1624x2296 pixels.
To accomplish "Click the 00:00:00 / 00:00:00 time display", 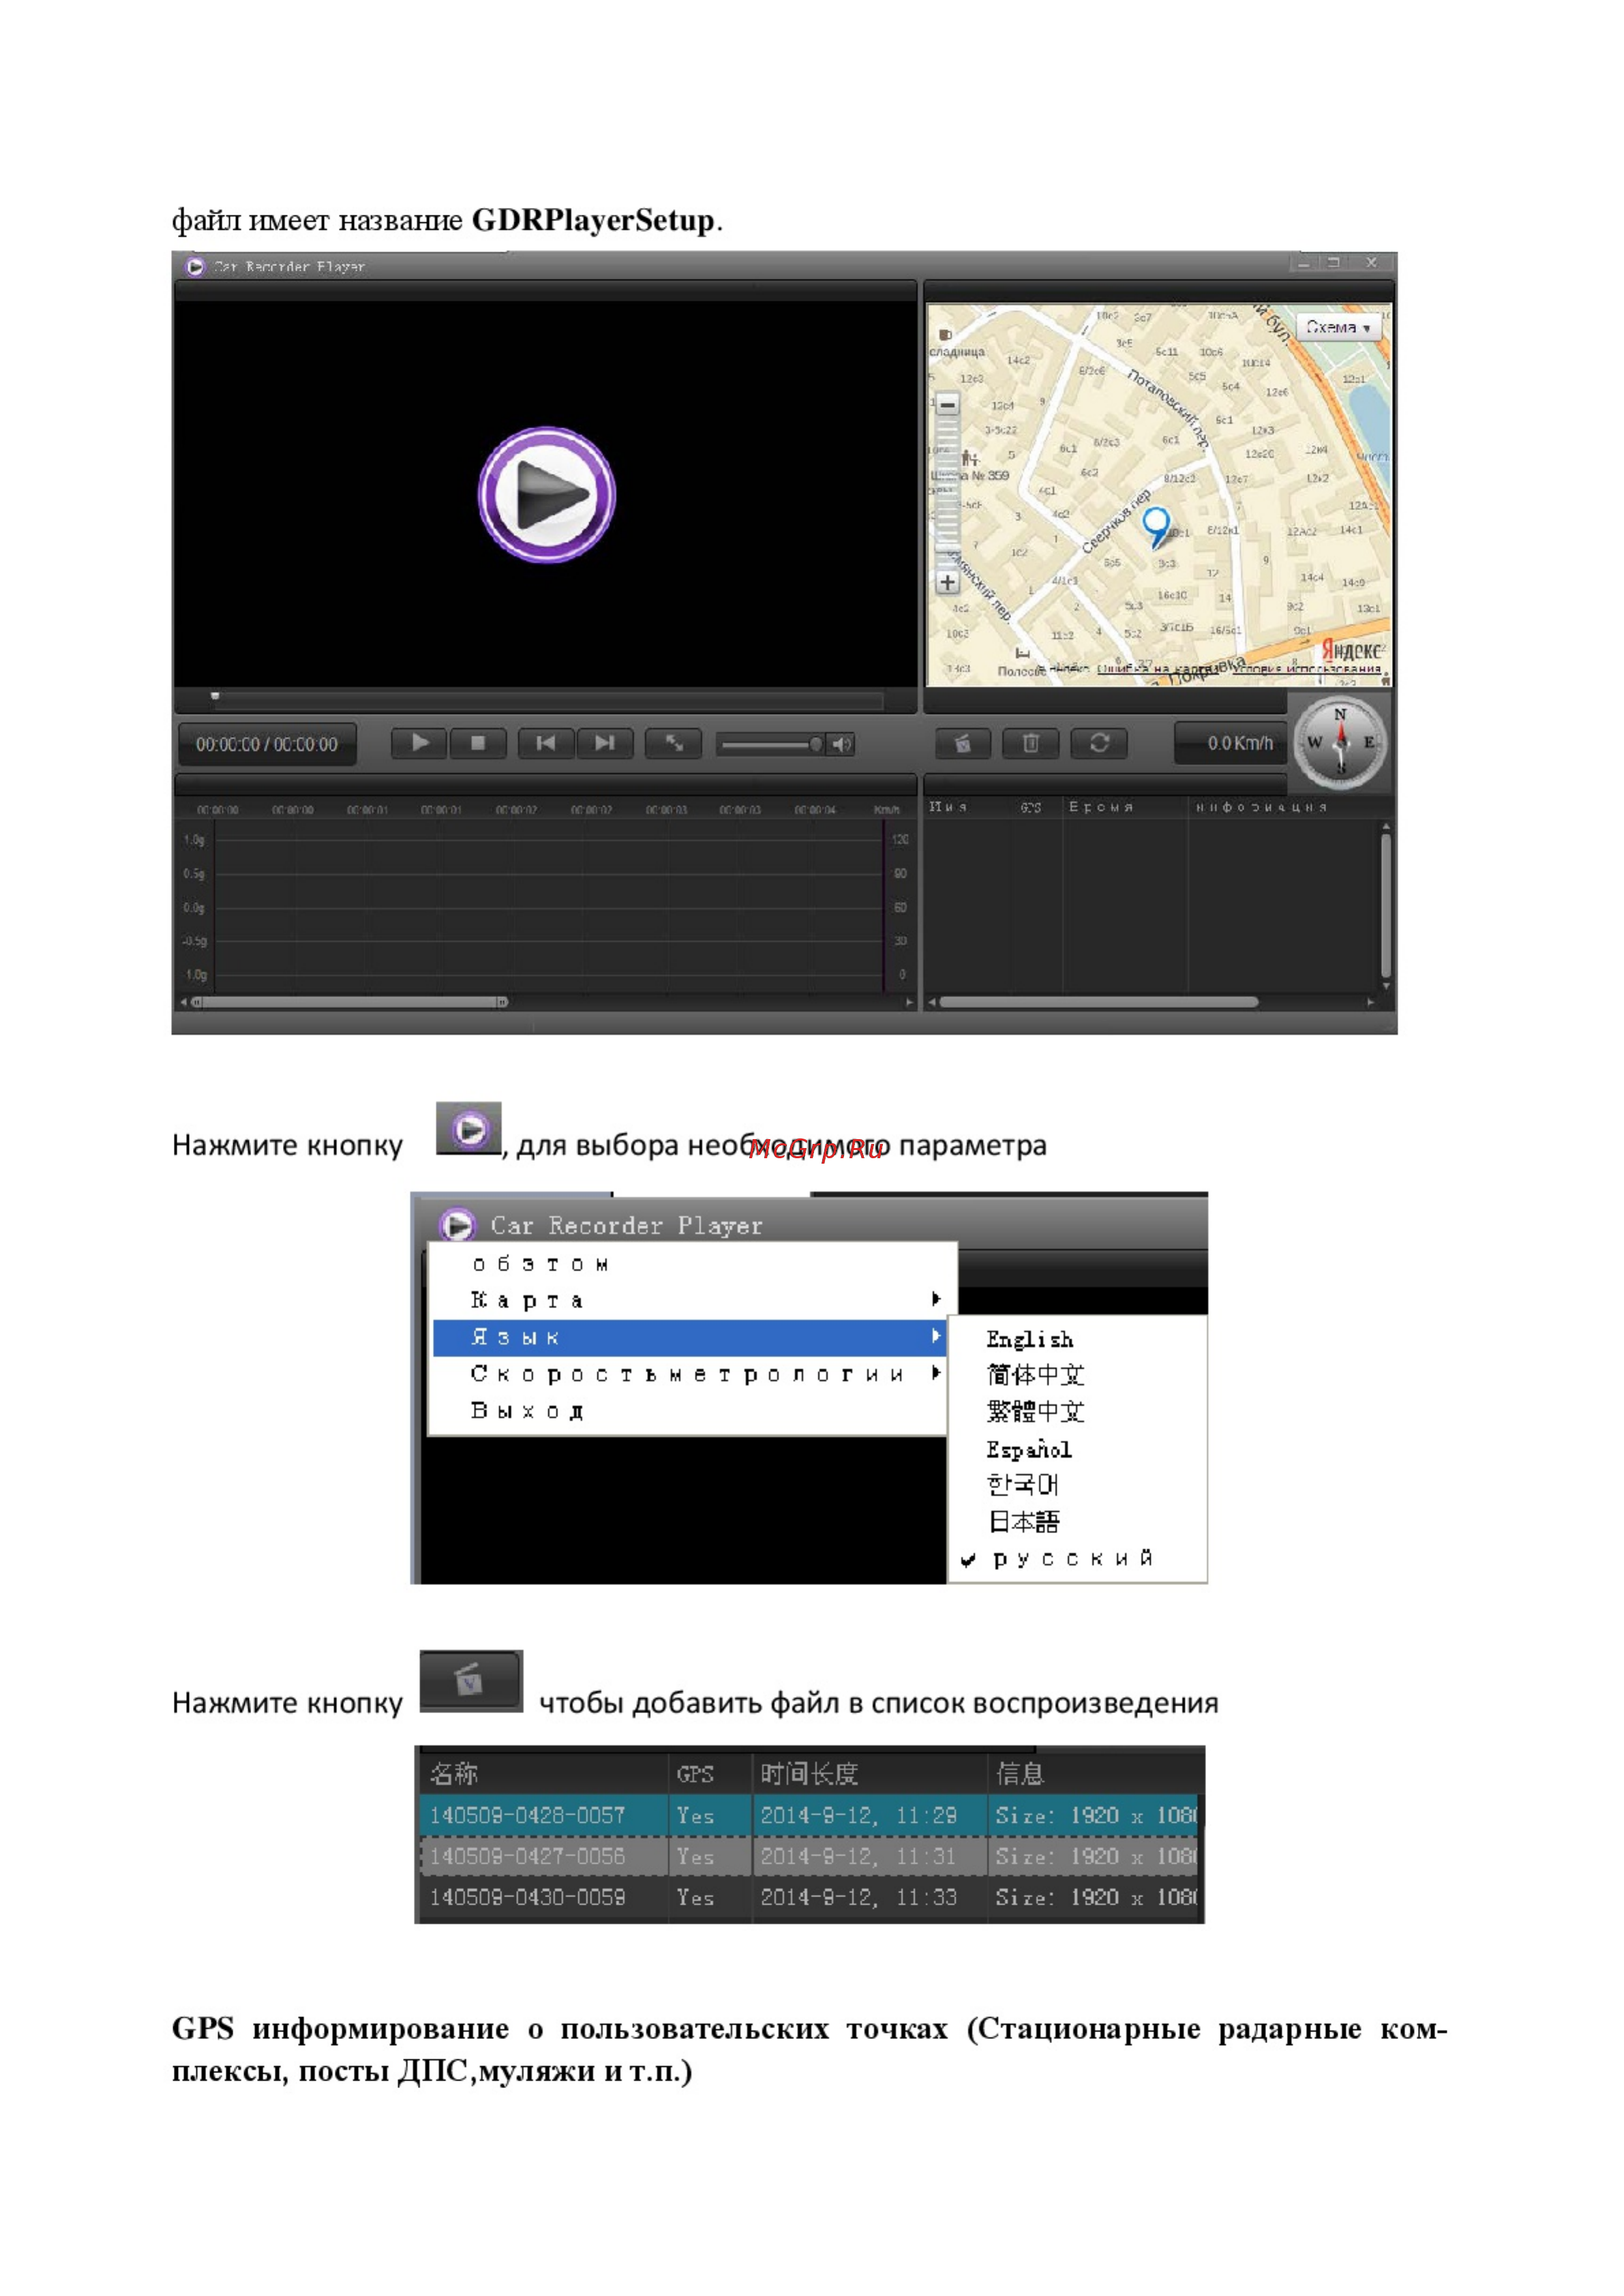I will (267, 744).
